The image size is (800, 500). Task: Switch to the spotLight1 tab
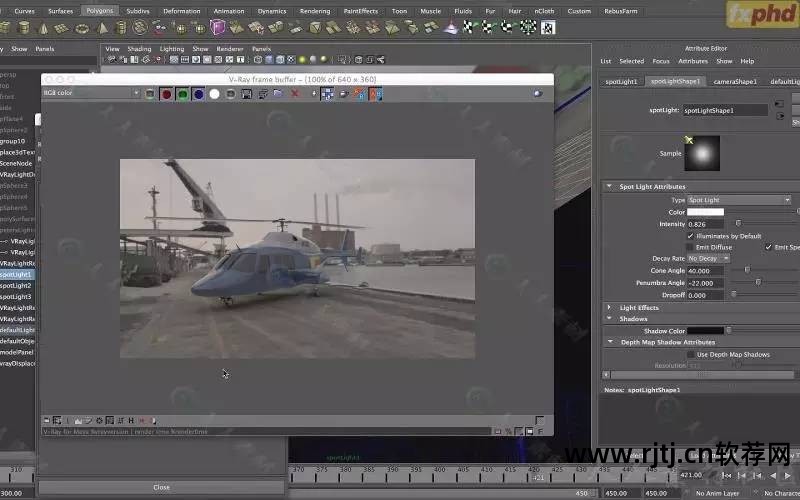(621, 82)
